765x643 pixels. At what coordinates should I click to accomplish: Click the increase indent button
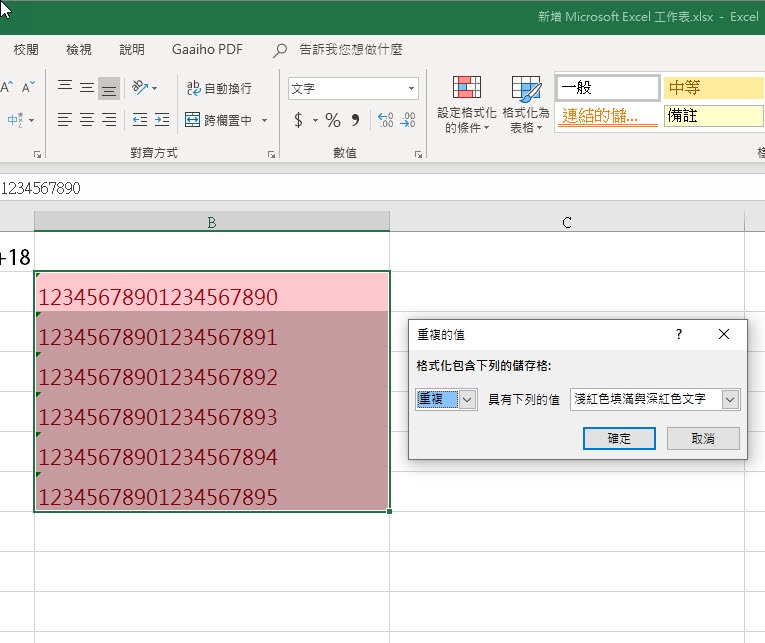[161, 120]
